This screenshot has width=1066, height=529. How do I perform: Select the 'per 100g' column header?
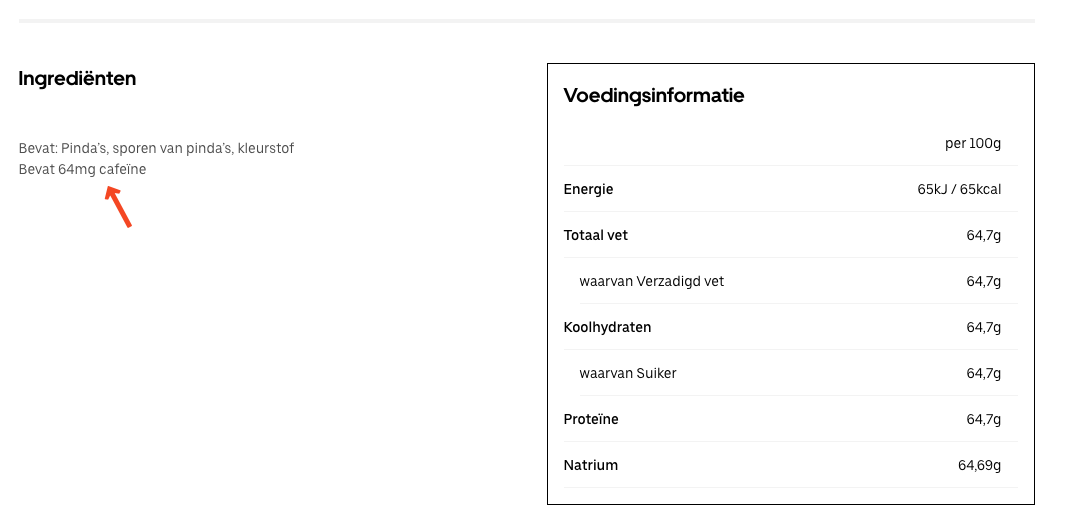click(x=972, y=143)
